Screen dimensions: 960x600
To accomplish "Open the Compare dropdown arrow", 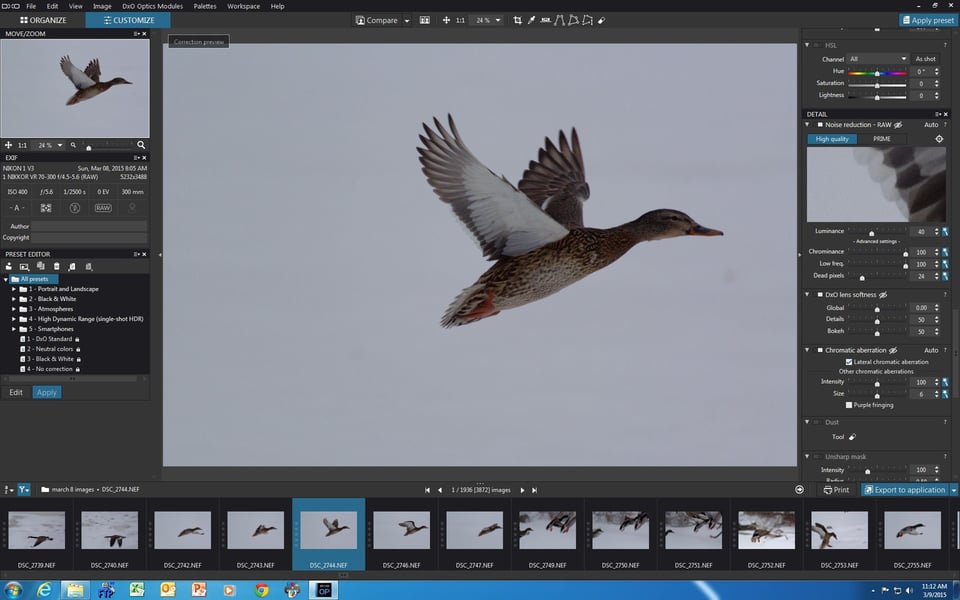I will pyautogui.click(x=407, y=20).
